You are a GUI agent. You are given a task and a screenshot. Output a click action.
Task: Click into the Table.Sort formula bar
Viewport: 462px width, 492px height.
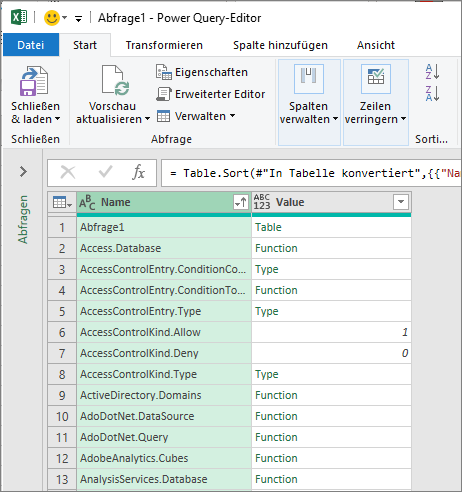pos(311,173)
